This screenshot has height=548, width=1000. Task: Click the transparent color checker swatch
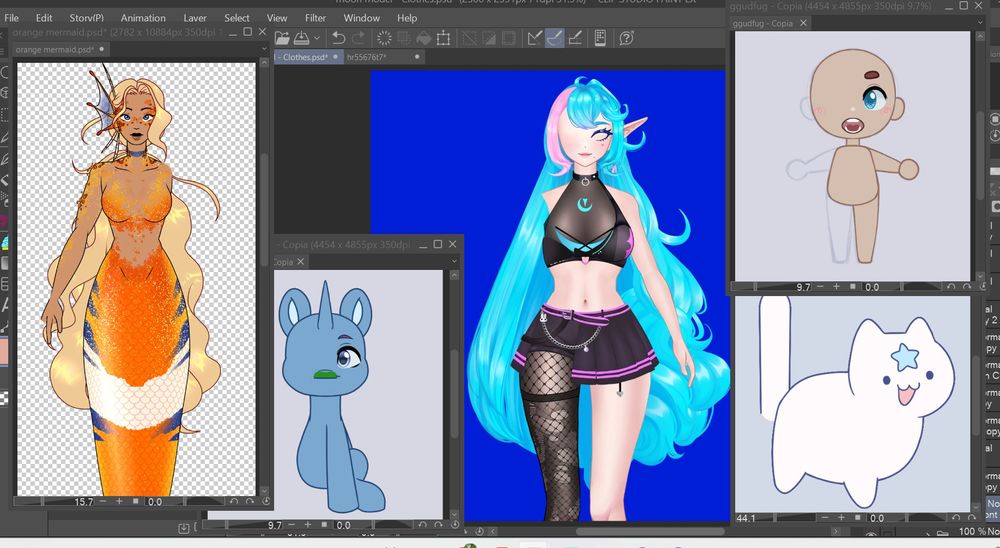pos(4,399)
